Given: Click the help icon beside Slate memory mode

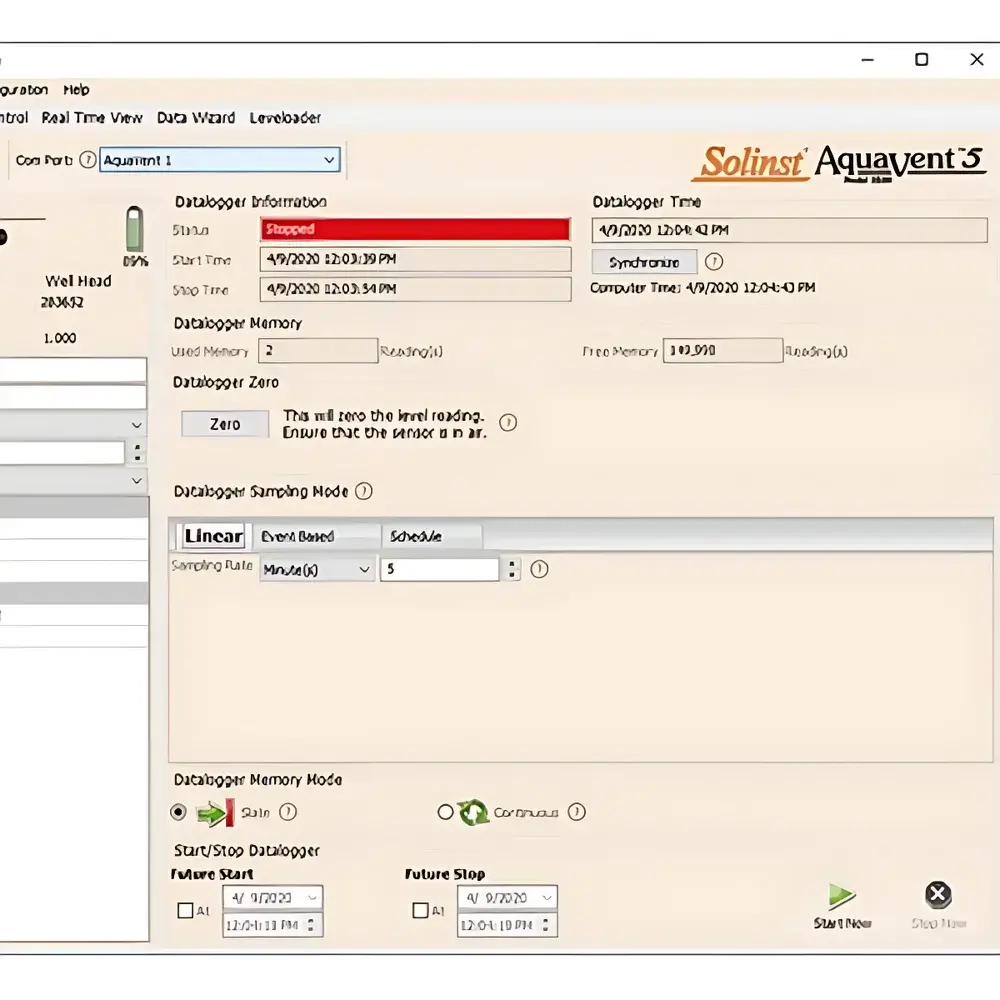Looking at the screenshot, I should pos(287,813).
